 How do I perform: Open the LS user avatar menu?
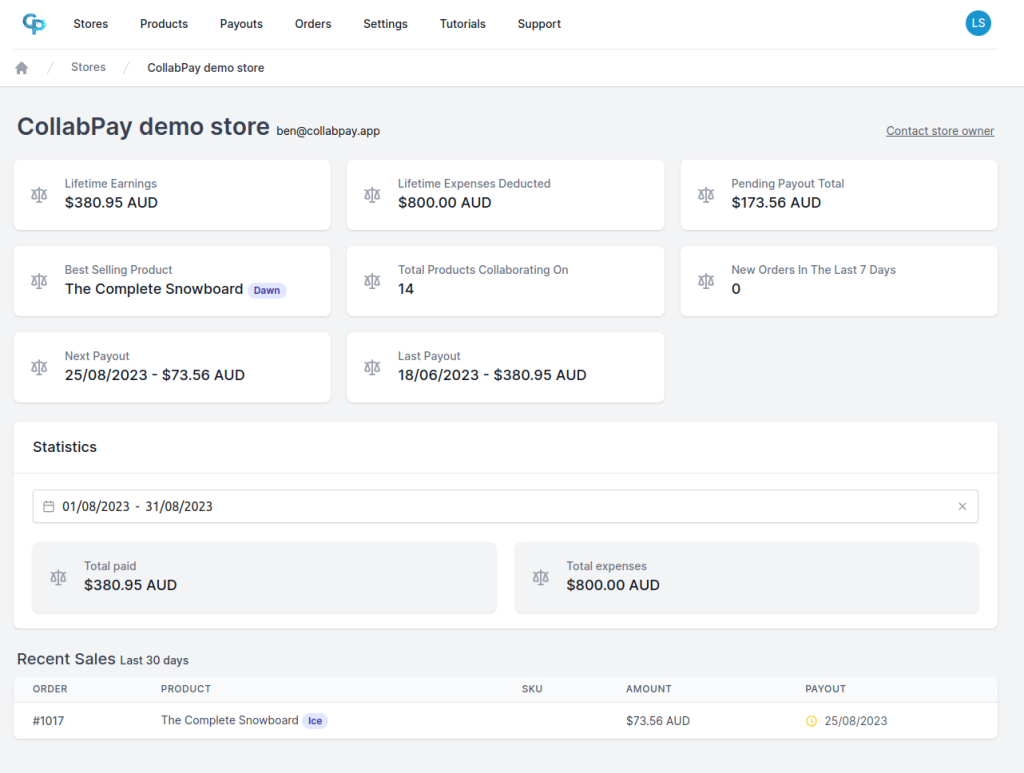(977, 23)
